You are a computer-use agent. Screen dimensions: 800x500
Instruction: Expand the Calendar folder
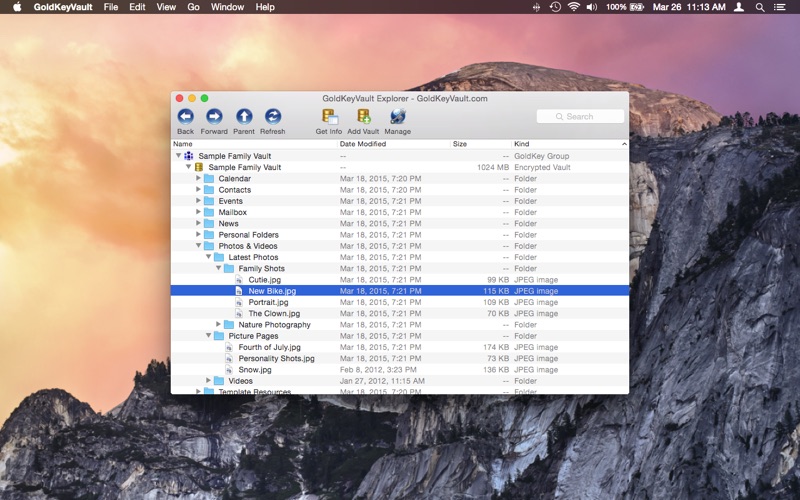pos(198,178)
